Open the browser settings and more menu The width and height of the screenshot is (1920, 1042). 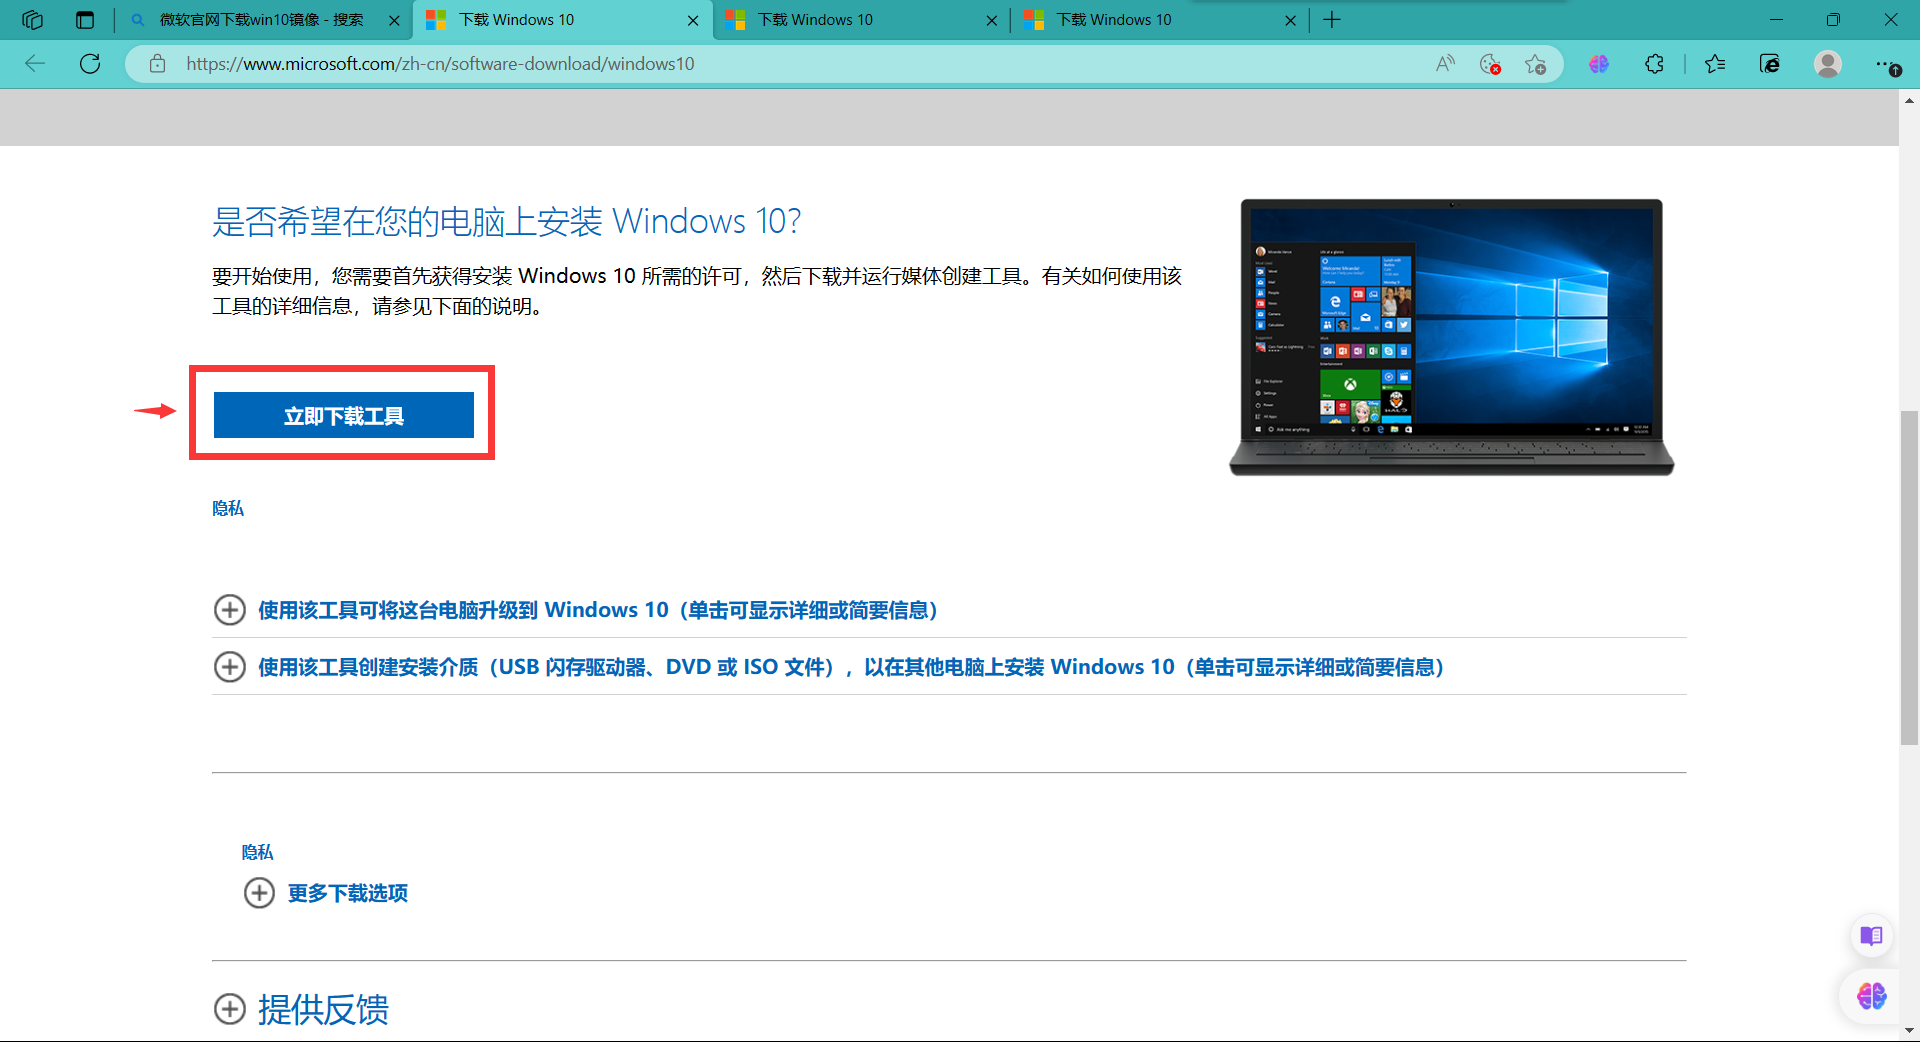[x=1887, y=64]
